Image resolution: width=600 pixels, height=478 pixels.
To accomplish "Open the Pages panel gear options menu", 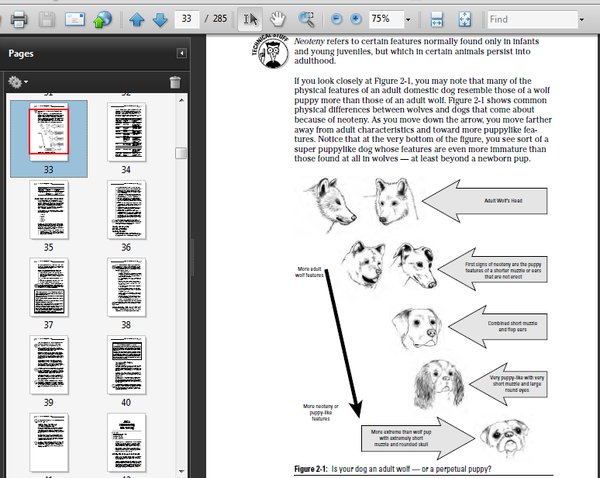I will [x=18, y=82].
